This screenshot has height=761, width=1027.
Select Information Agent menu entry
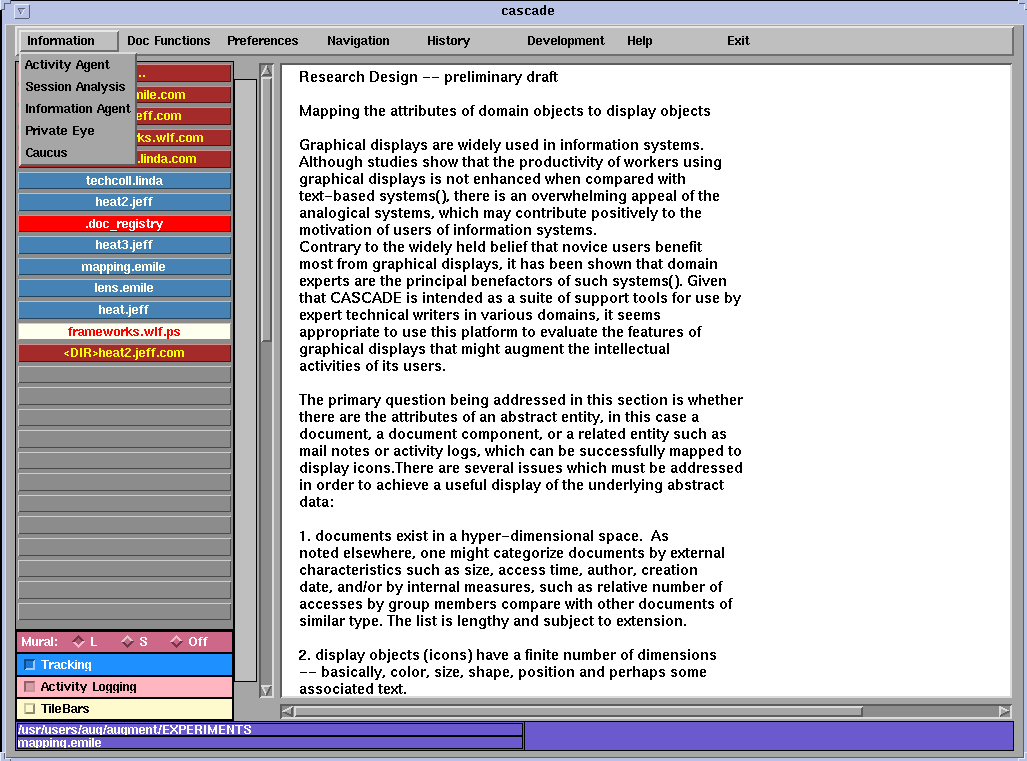point(77,109)
